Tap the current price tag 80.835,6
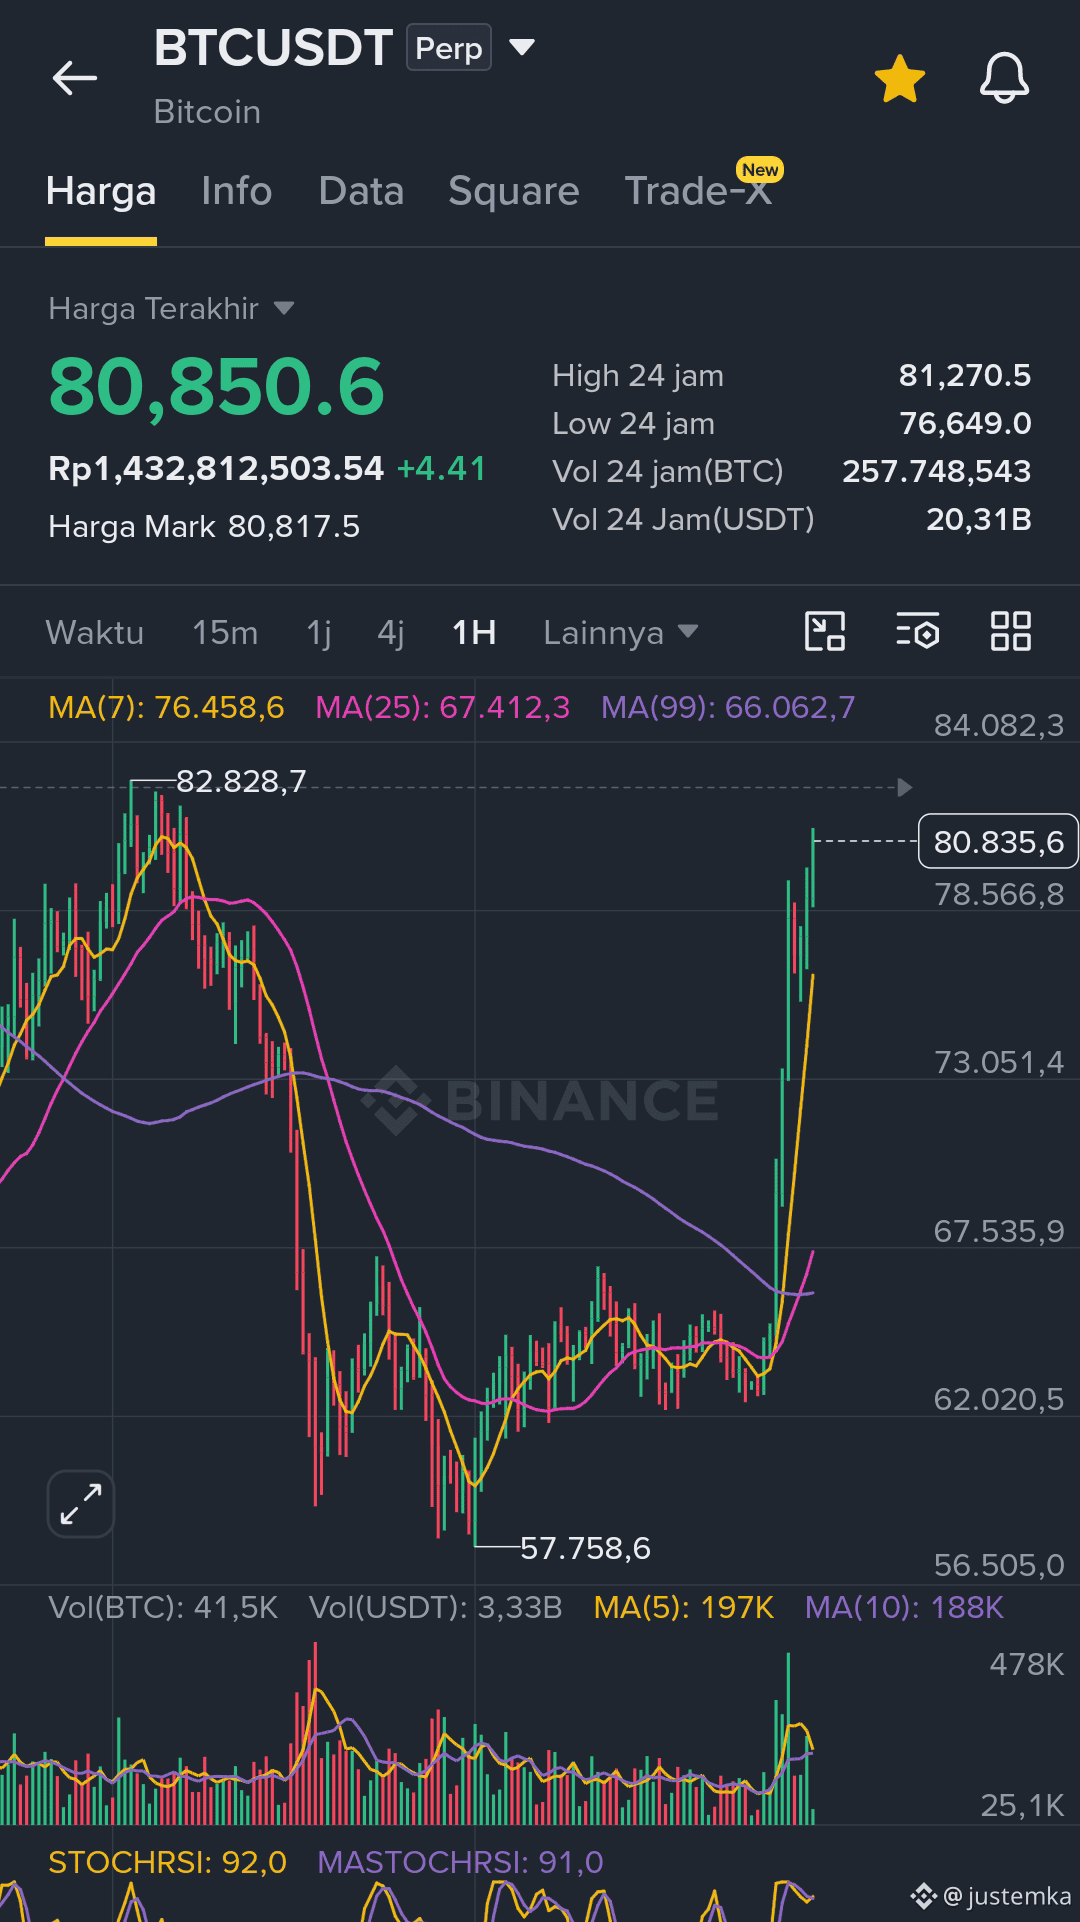Image resolution: width=1080 pixels, height=1922 pixels. click(x=998, y=842)
